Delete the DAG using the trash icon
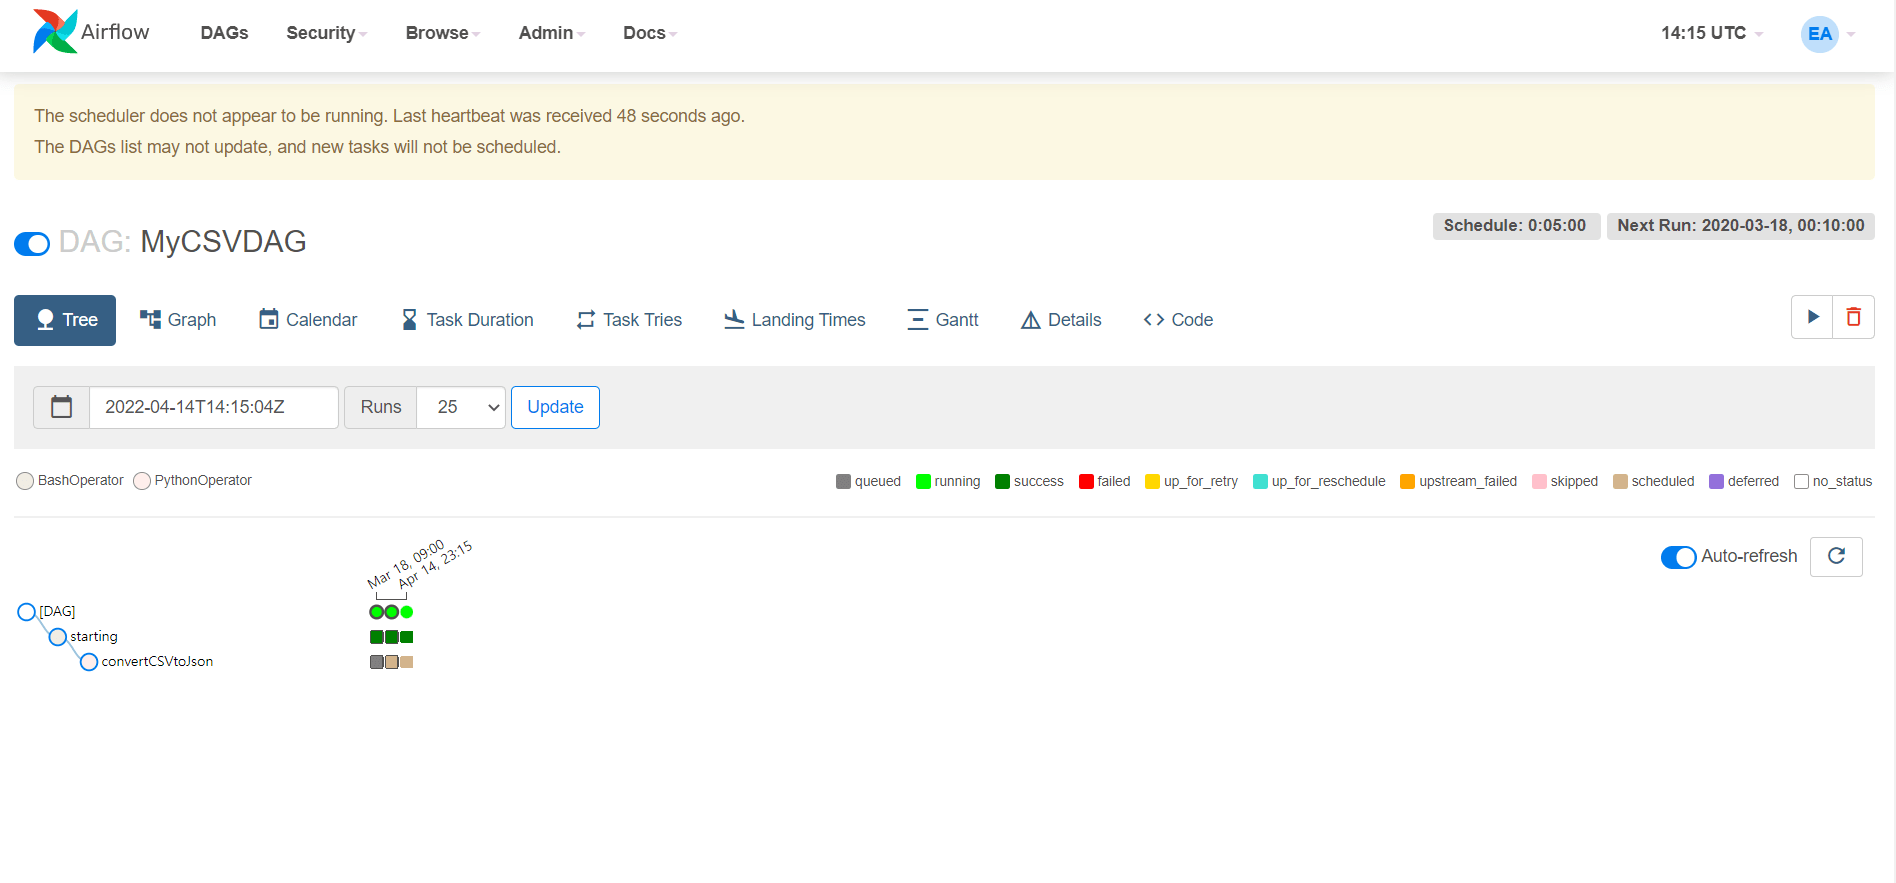1896x883 pixels. click(1853, 317)
